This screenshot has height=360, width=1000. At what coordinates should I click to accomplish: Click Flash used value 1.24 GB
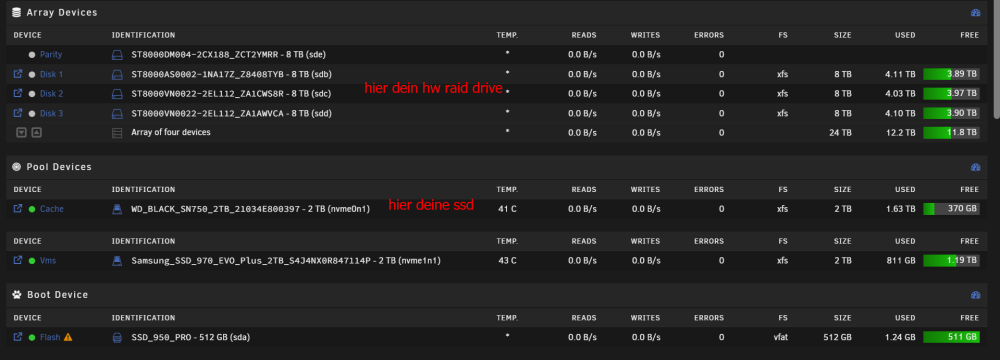pos(901,337)
